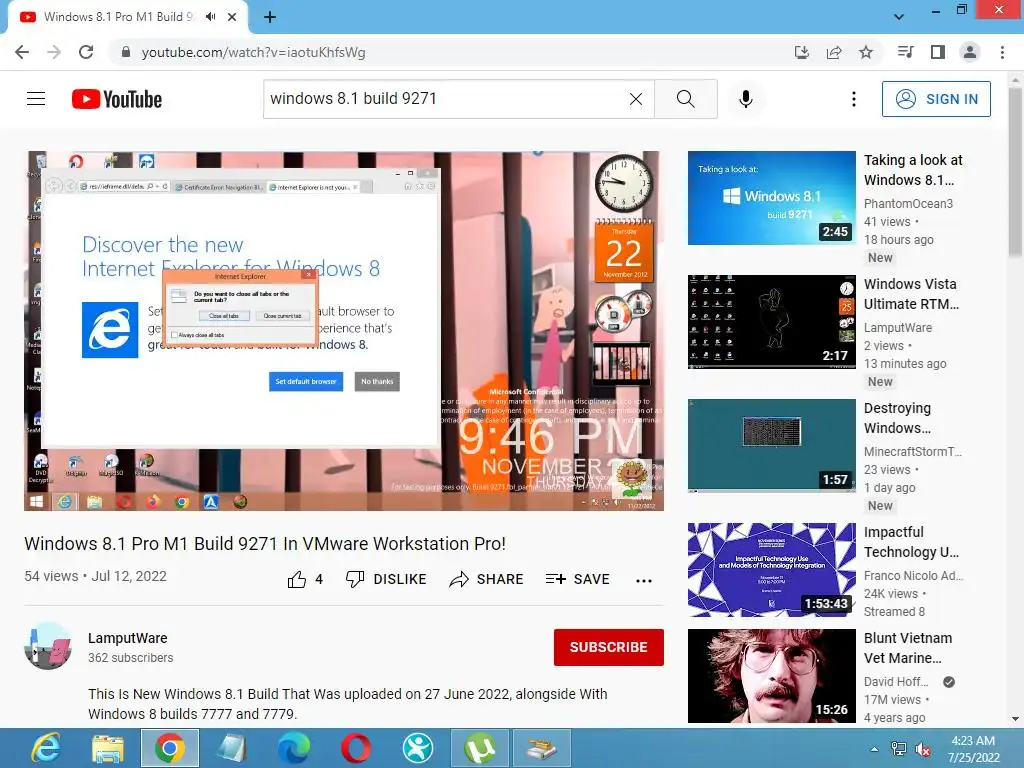
Task: Click David Hoff channel name
Action: (896, 681)
